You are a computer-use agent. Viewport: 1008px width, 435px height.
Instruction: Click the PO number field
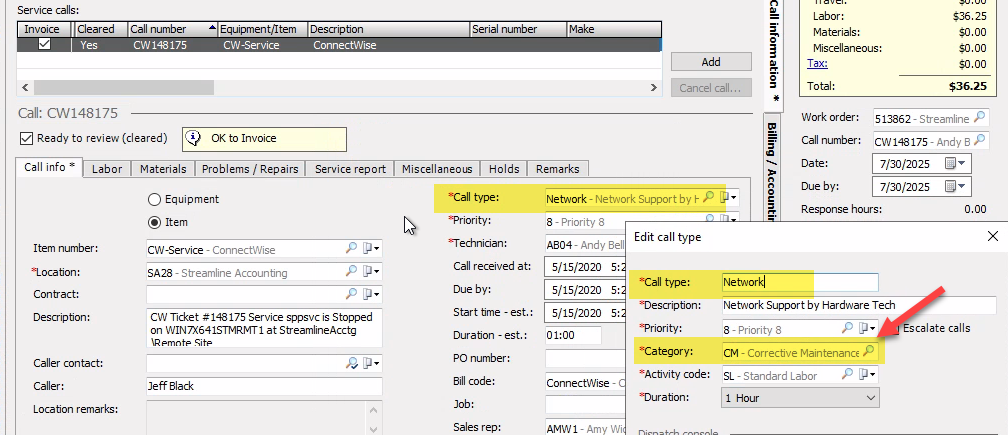[x=585, y=358]
